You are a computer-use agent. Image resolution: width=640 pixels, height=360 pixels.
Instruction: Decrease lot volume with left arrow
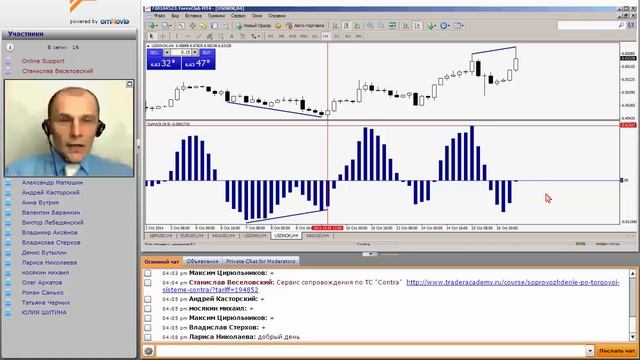[x=167, y=53]
